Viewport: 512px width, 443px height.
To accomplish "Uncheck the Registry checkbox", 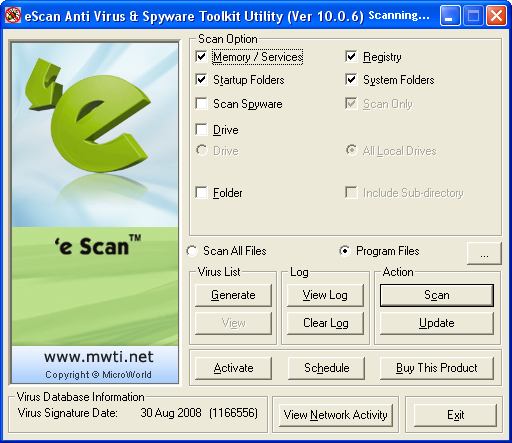I will (351, 56).
